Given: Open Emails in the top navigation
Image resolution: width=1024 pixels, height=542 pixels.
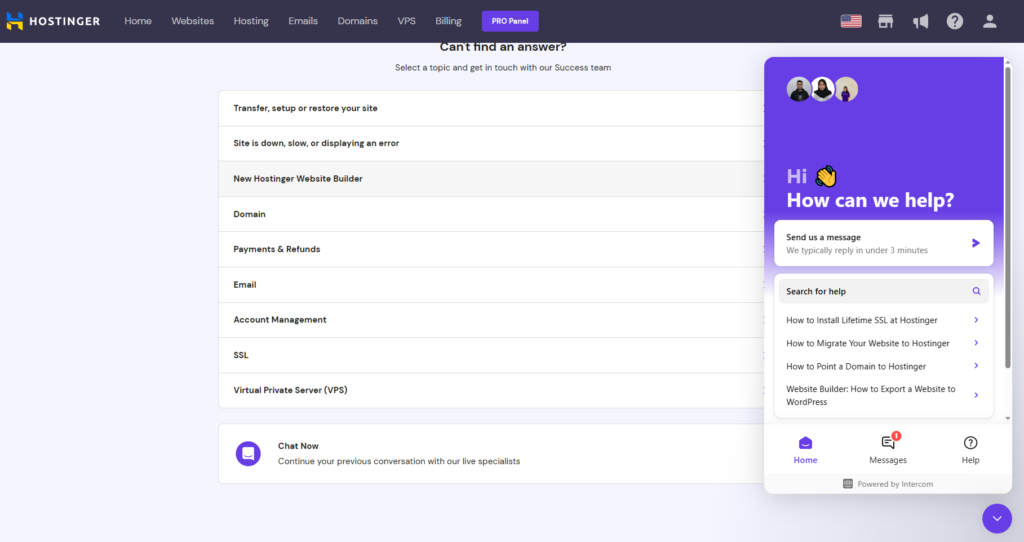Looking at the screenshot, I should coord(303,21).
